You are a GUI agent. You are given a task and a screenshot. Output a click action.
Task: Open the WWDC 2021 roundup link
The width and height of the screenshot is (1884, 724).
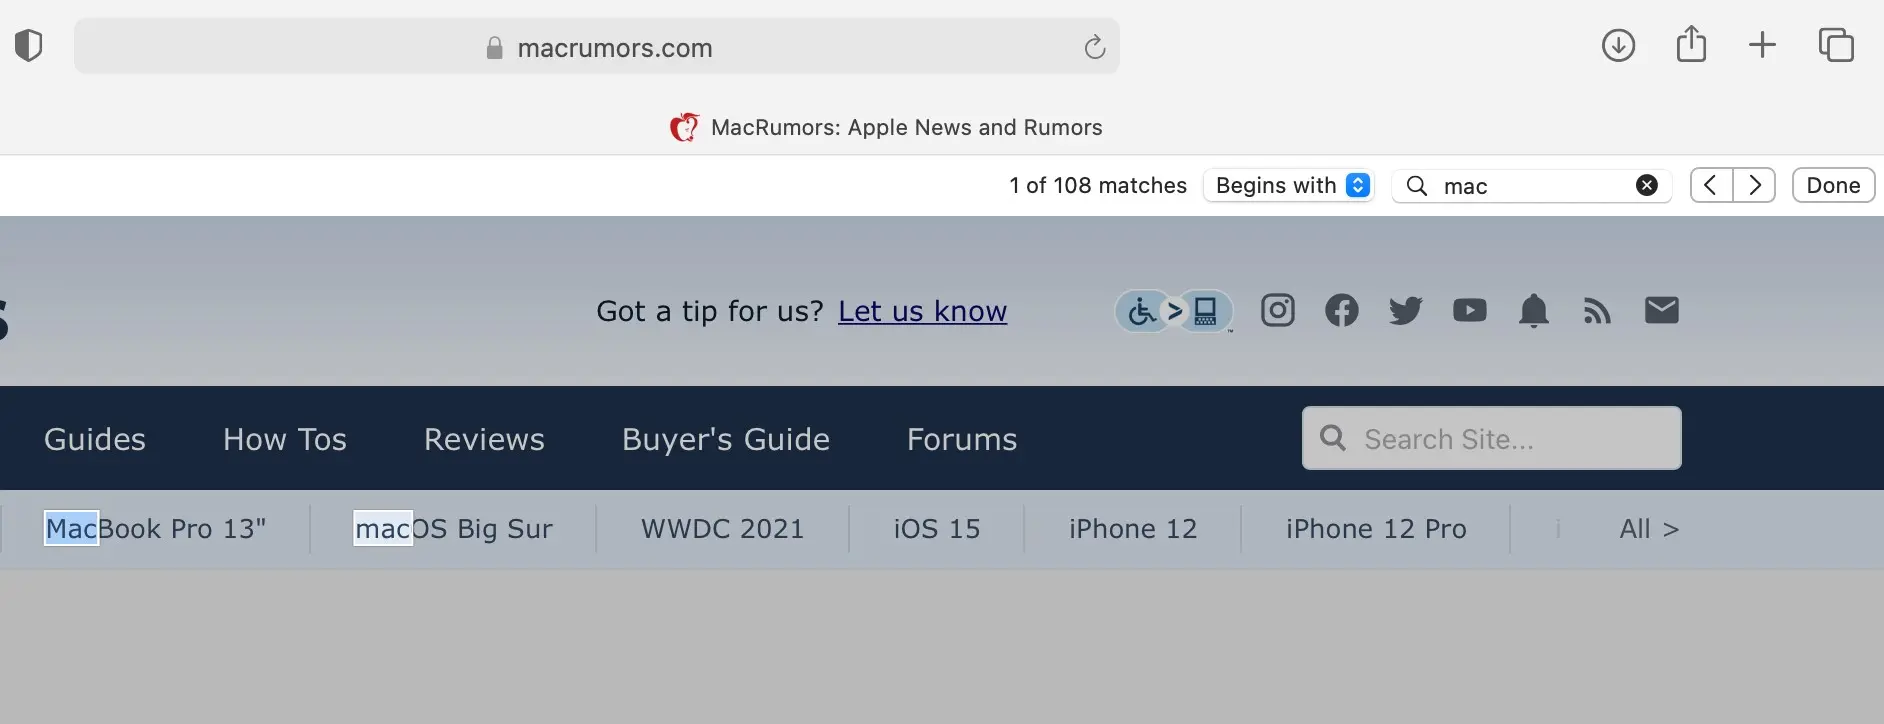(x=723, y=528)
